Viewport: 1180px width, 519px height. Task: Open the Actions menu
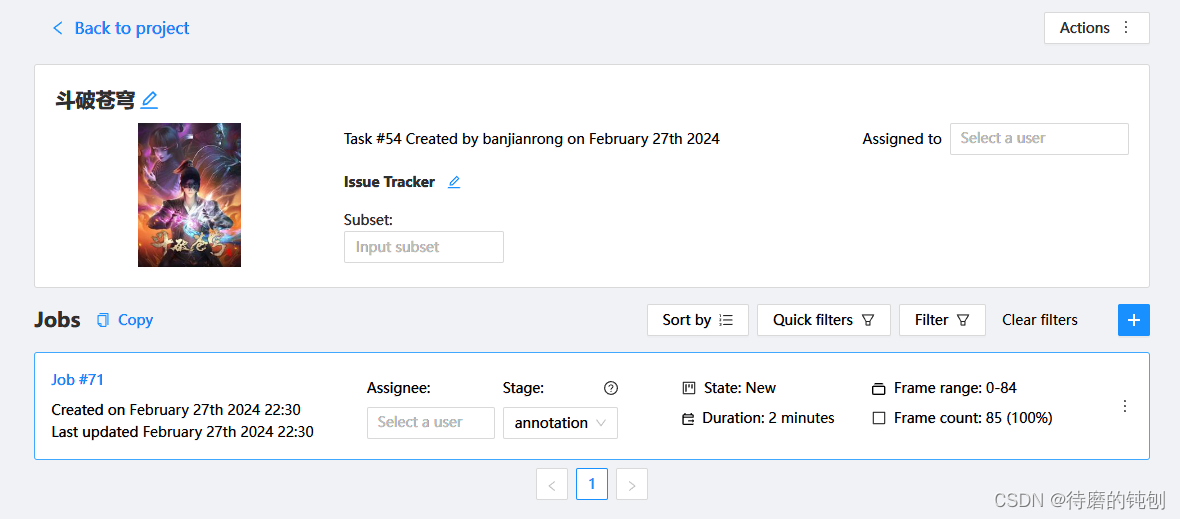[1096, 28]
